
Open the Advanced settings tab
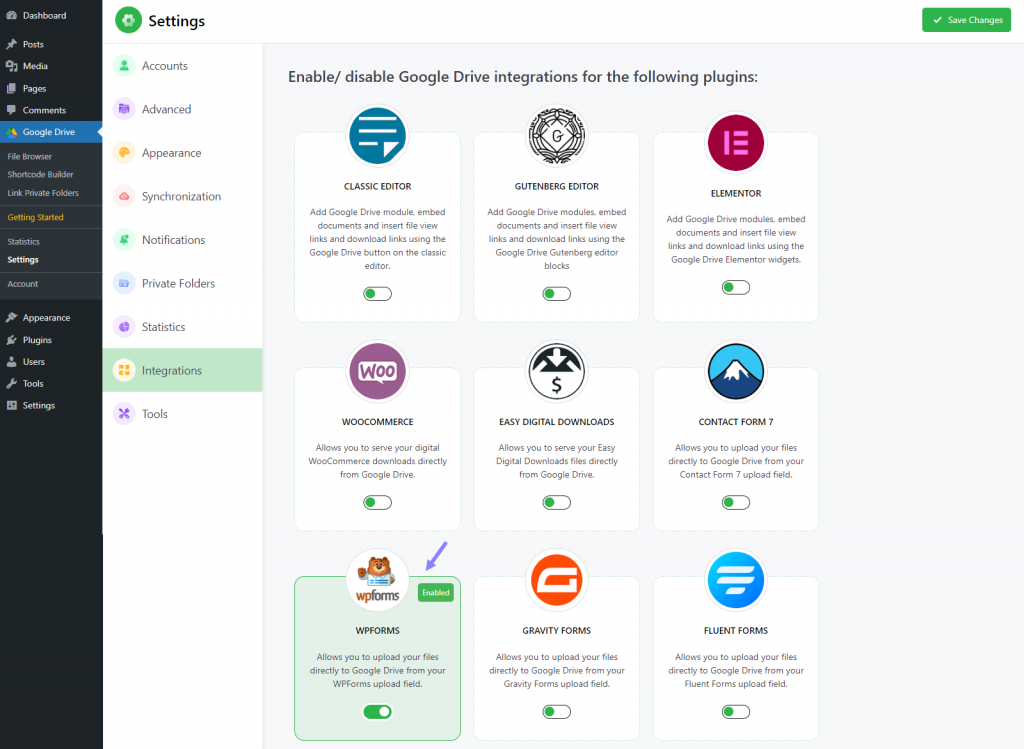click(183, 109)
